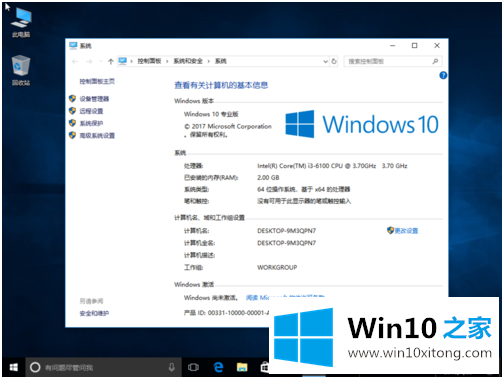Image resolution: width=504 pixels, height=379 pixels.
Task: Click the search magnifier icon
Action: tap(435, 61)
